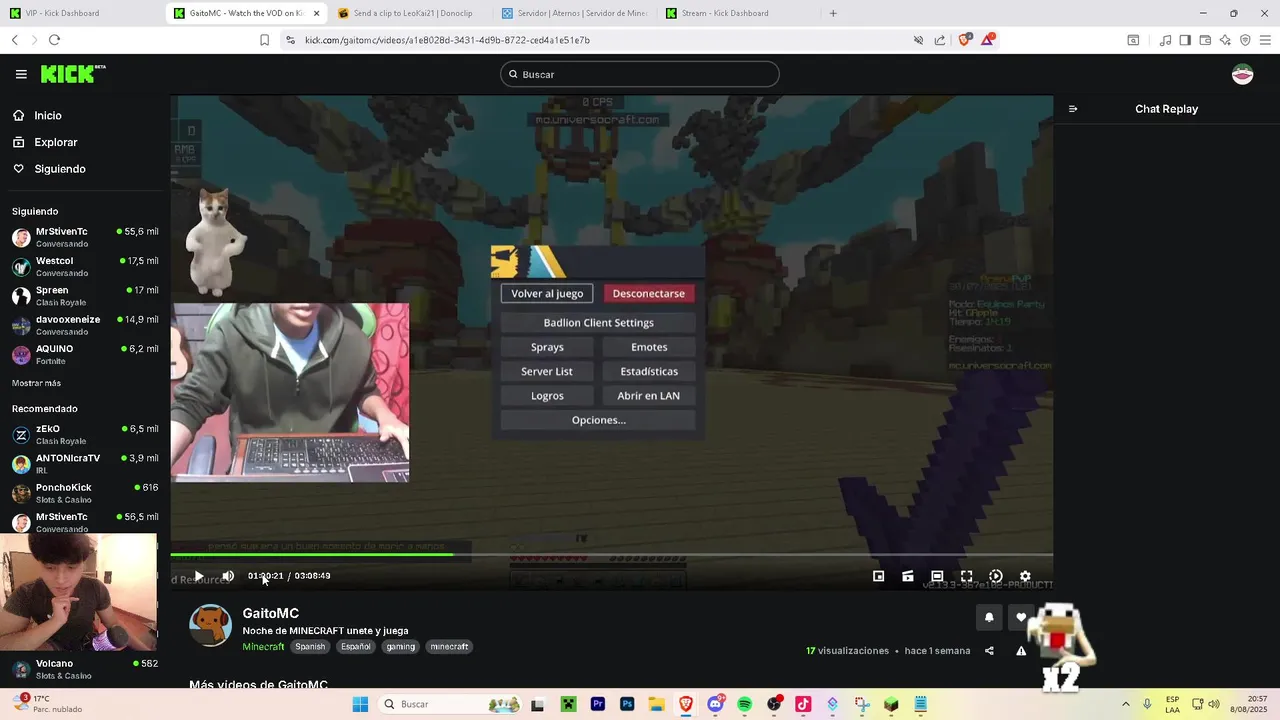Seek on the video progress bar
The image size is (1280, 720).
click(611, 554)
